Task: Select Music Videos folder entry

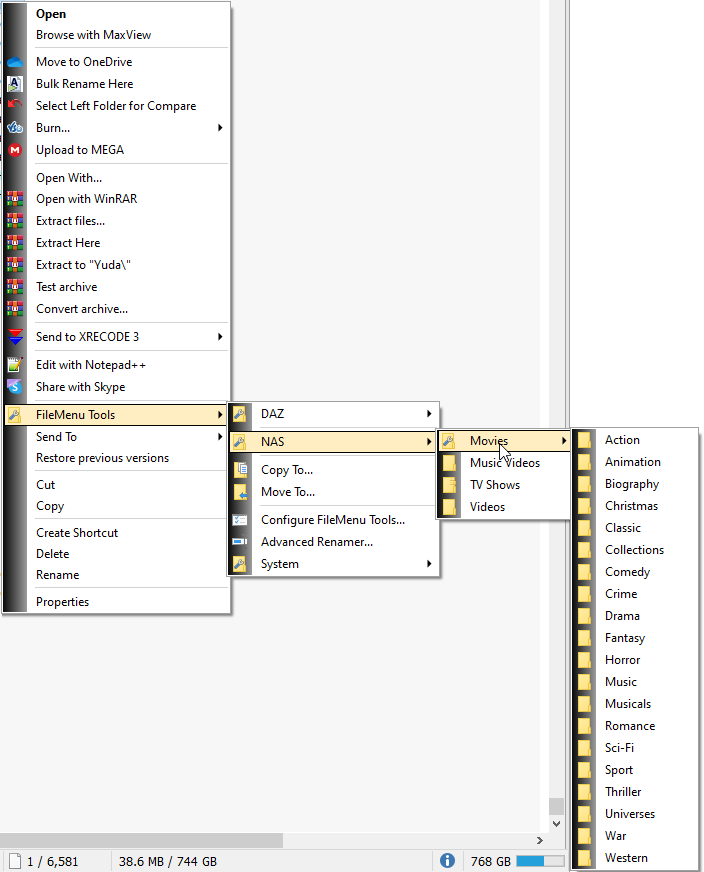Action: pyautogui.click(x=505, y=463)
